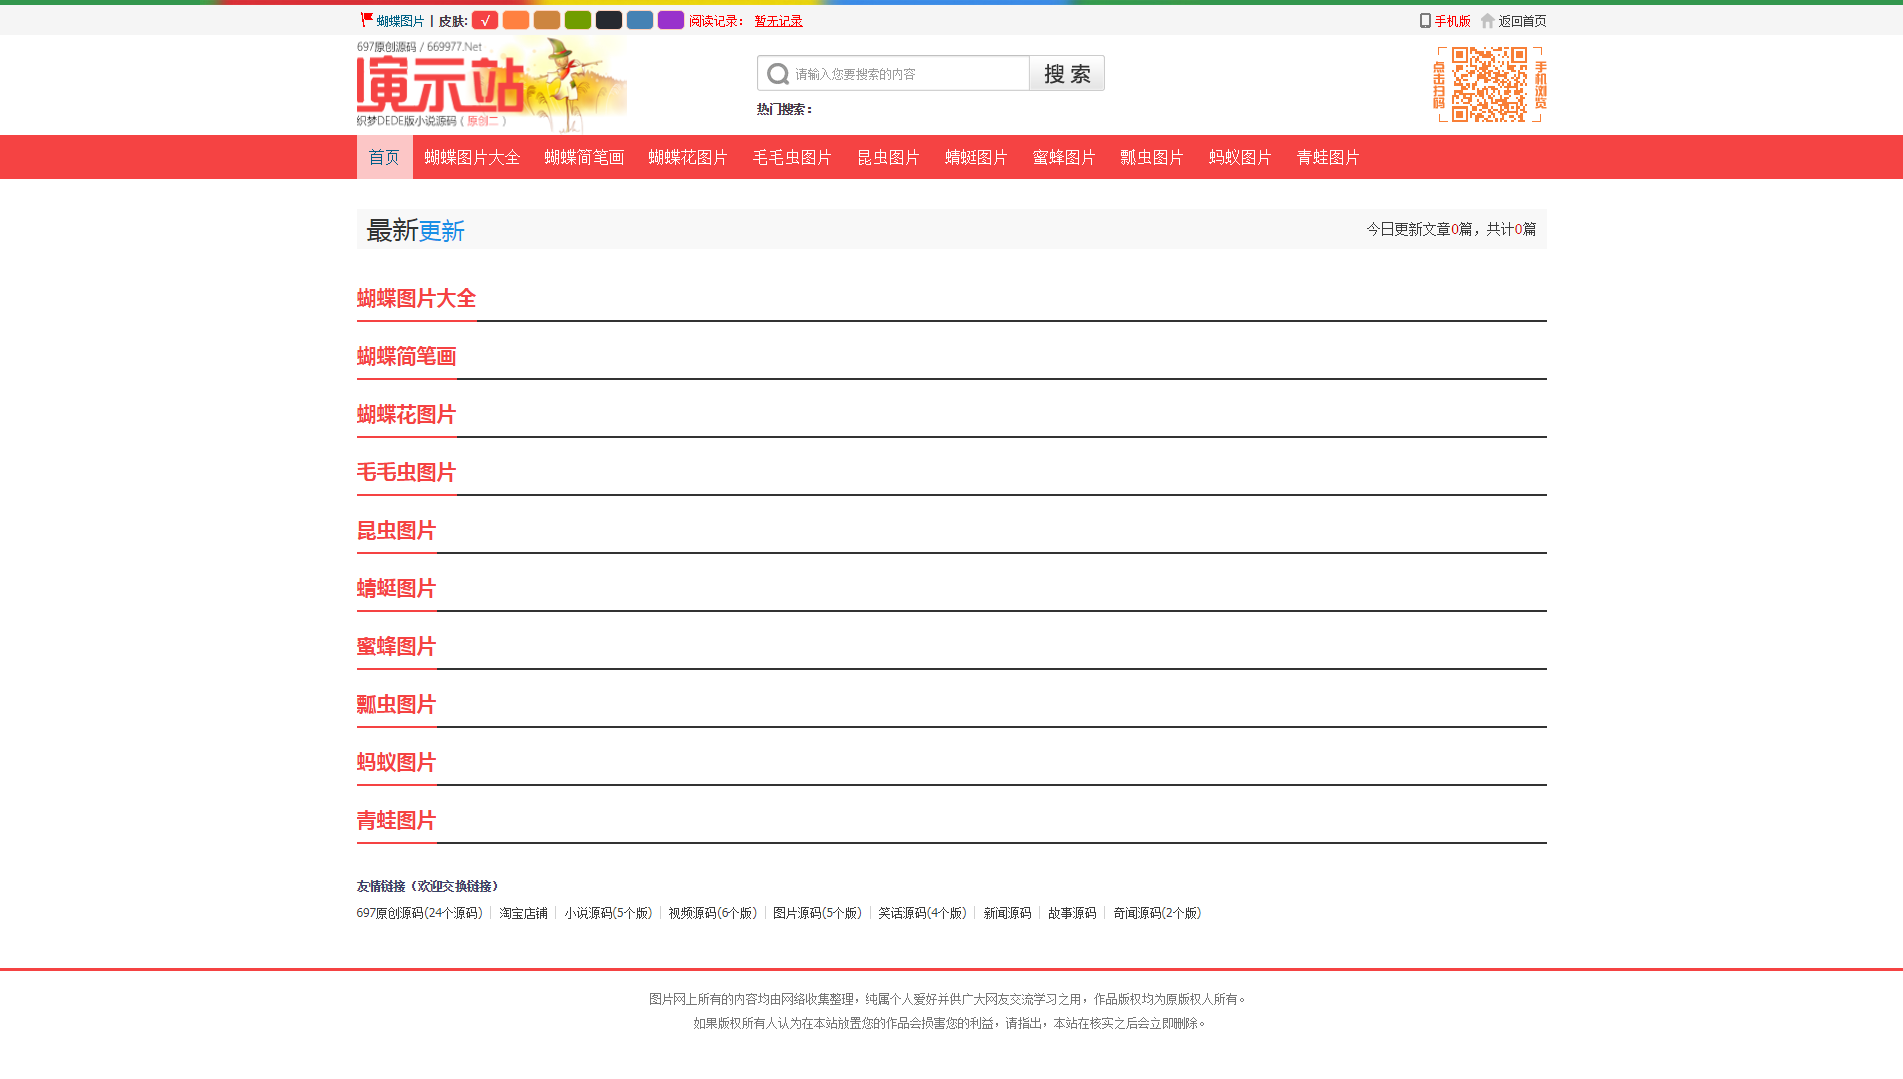
Task: Select the black skin color swatch
Action: 609,20
